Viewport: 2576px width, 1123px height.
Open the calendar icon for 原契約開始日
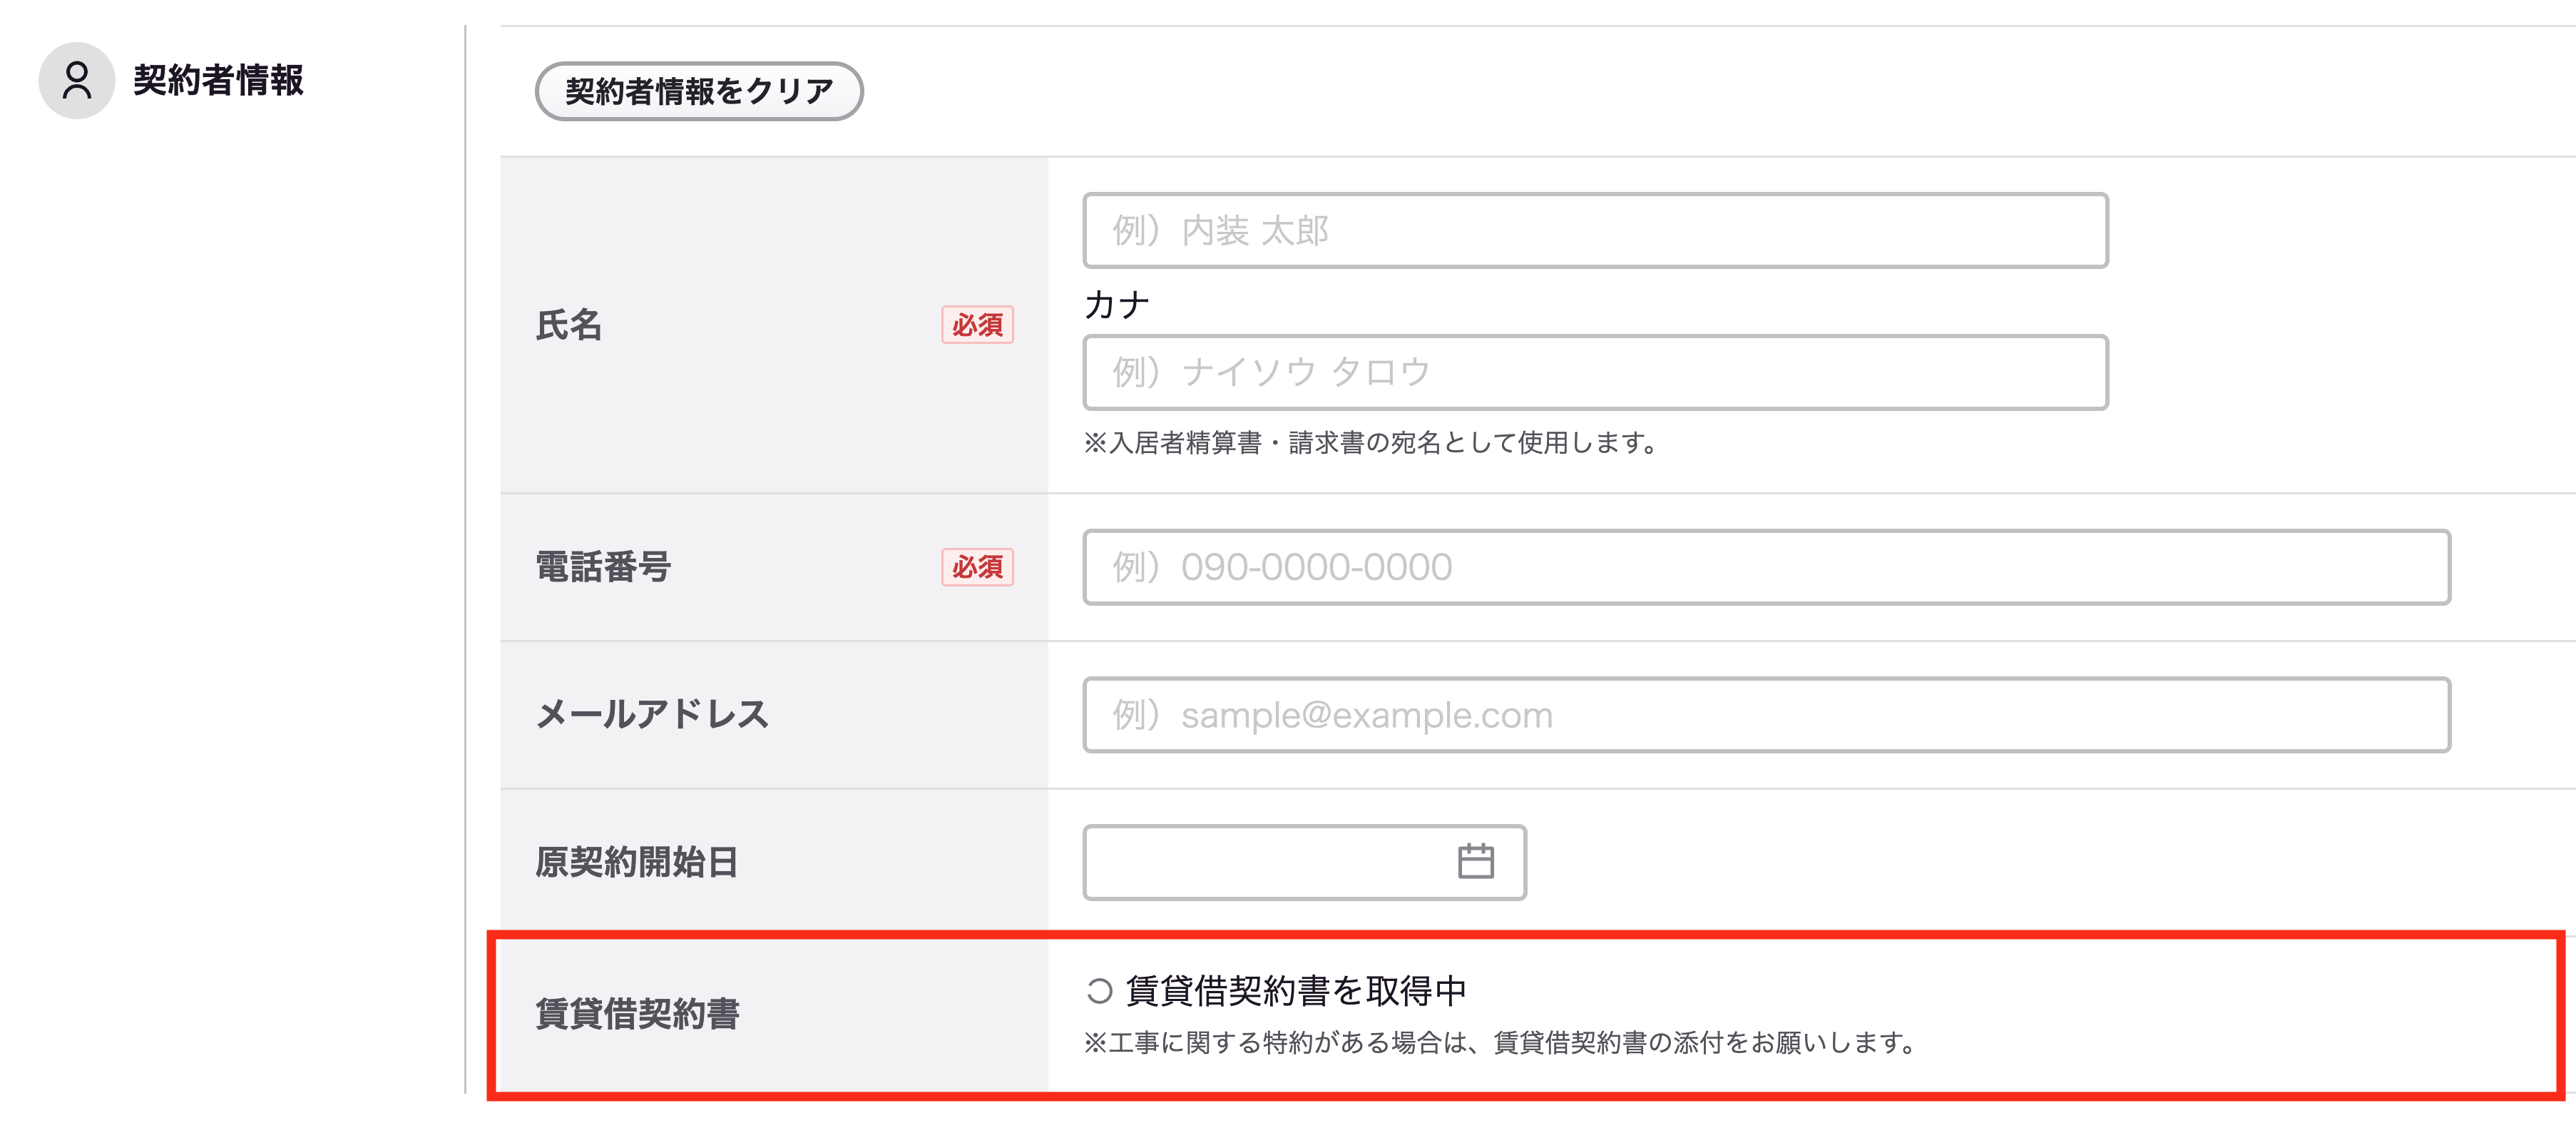[x=1475, y=861]
